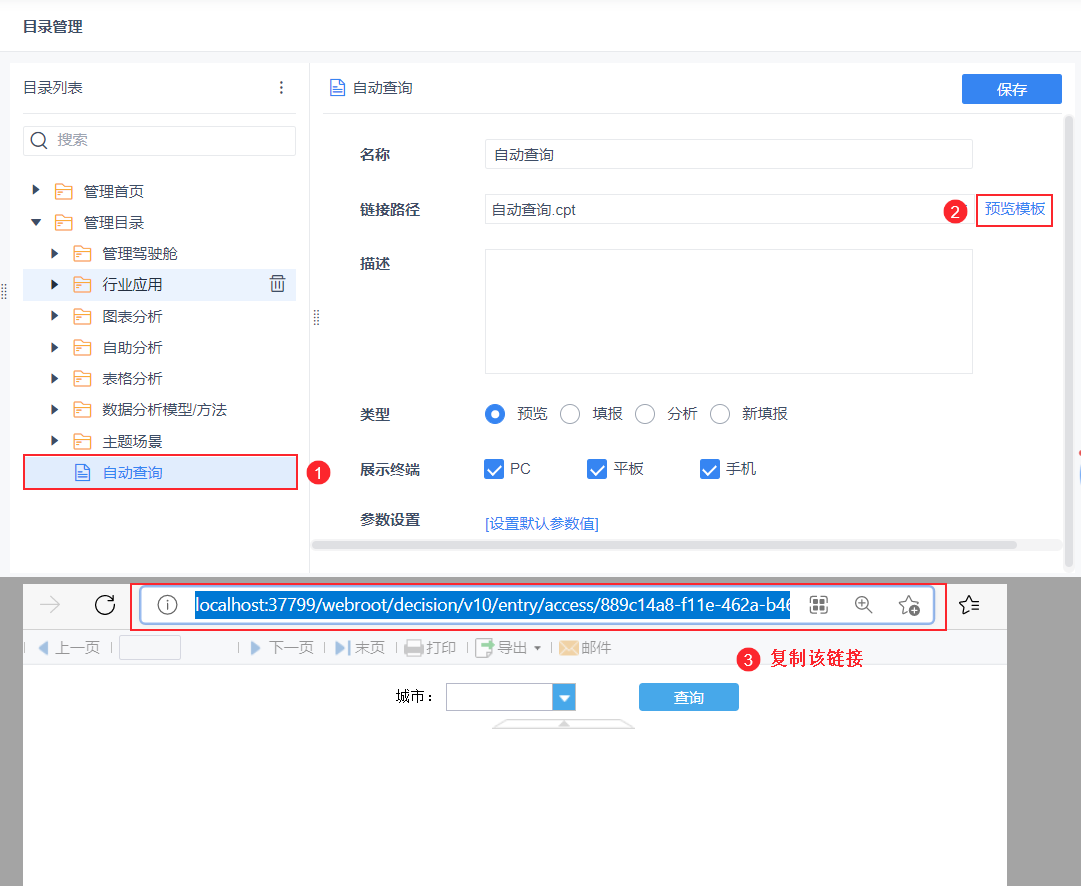Click the 预览模板 preview template link

(x=1015, y=209)
